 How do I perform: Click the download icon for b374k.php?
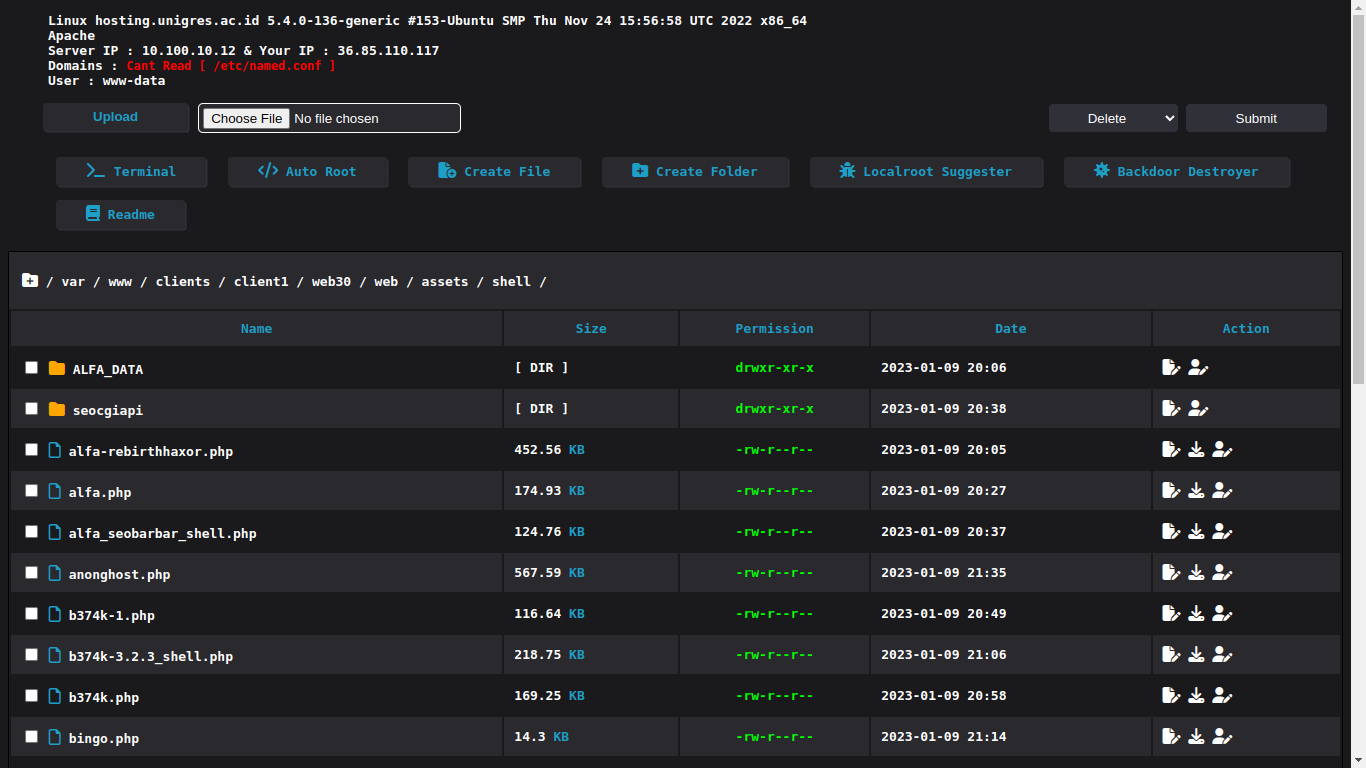[1196, 696]
